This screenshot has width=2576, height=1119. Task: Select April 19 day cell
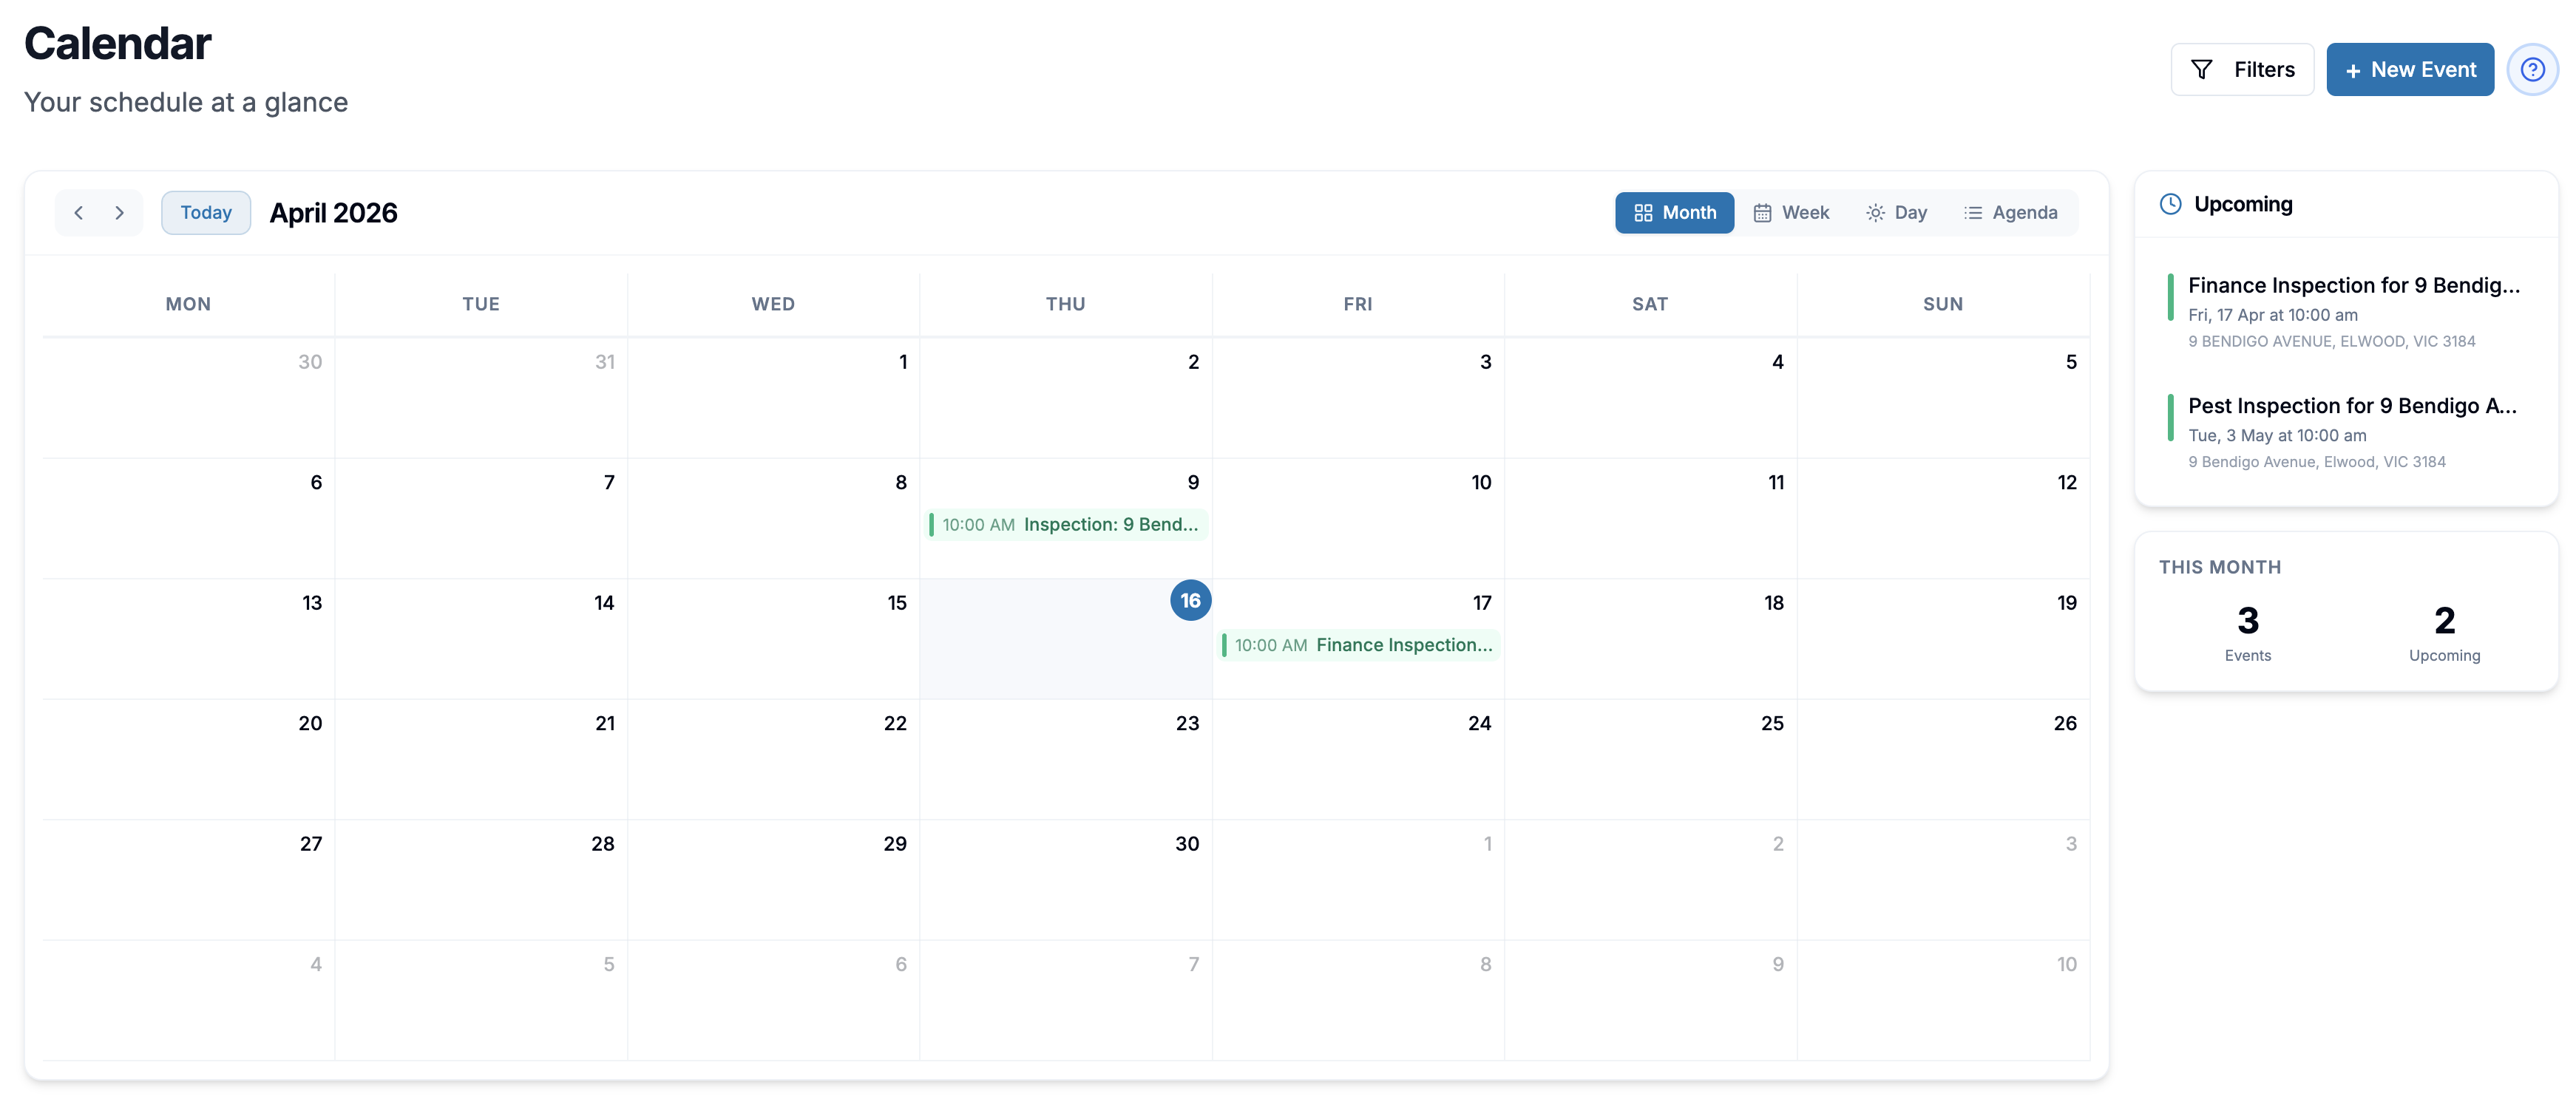pyautogui.click(x=1943, y=639)
